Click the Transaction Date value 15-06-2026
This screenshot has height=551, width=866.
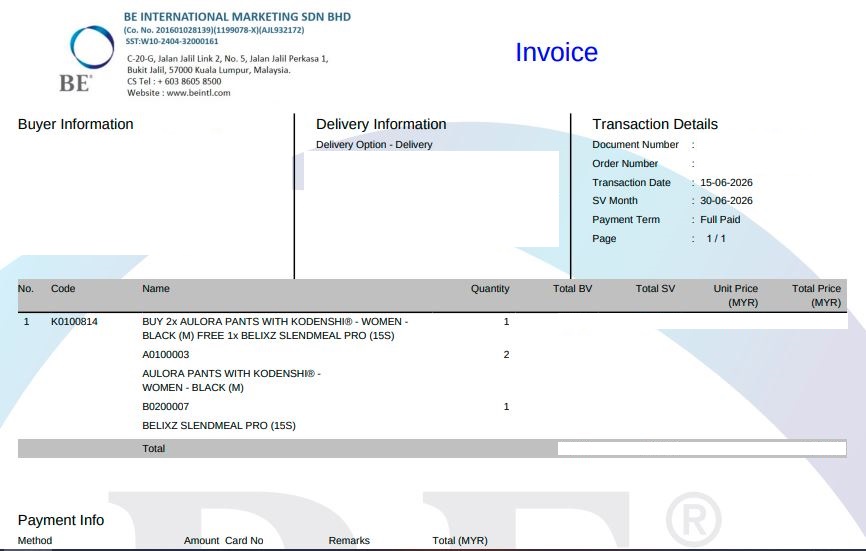[726, 182]
